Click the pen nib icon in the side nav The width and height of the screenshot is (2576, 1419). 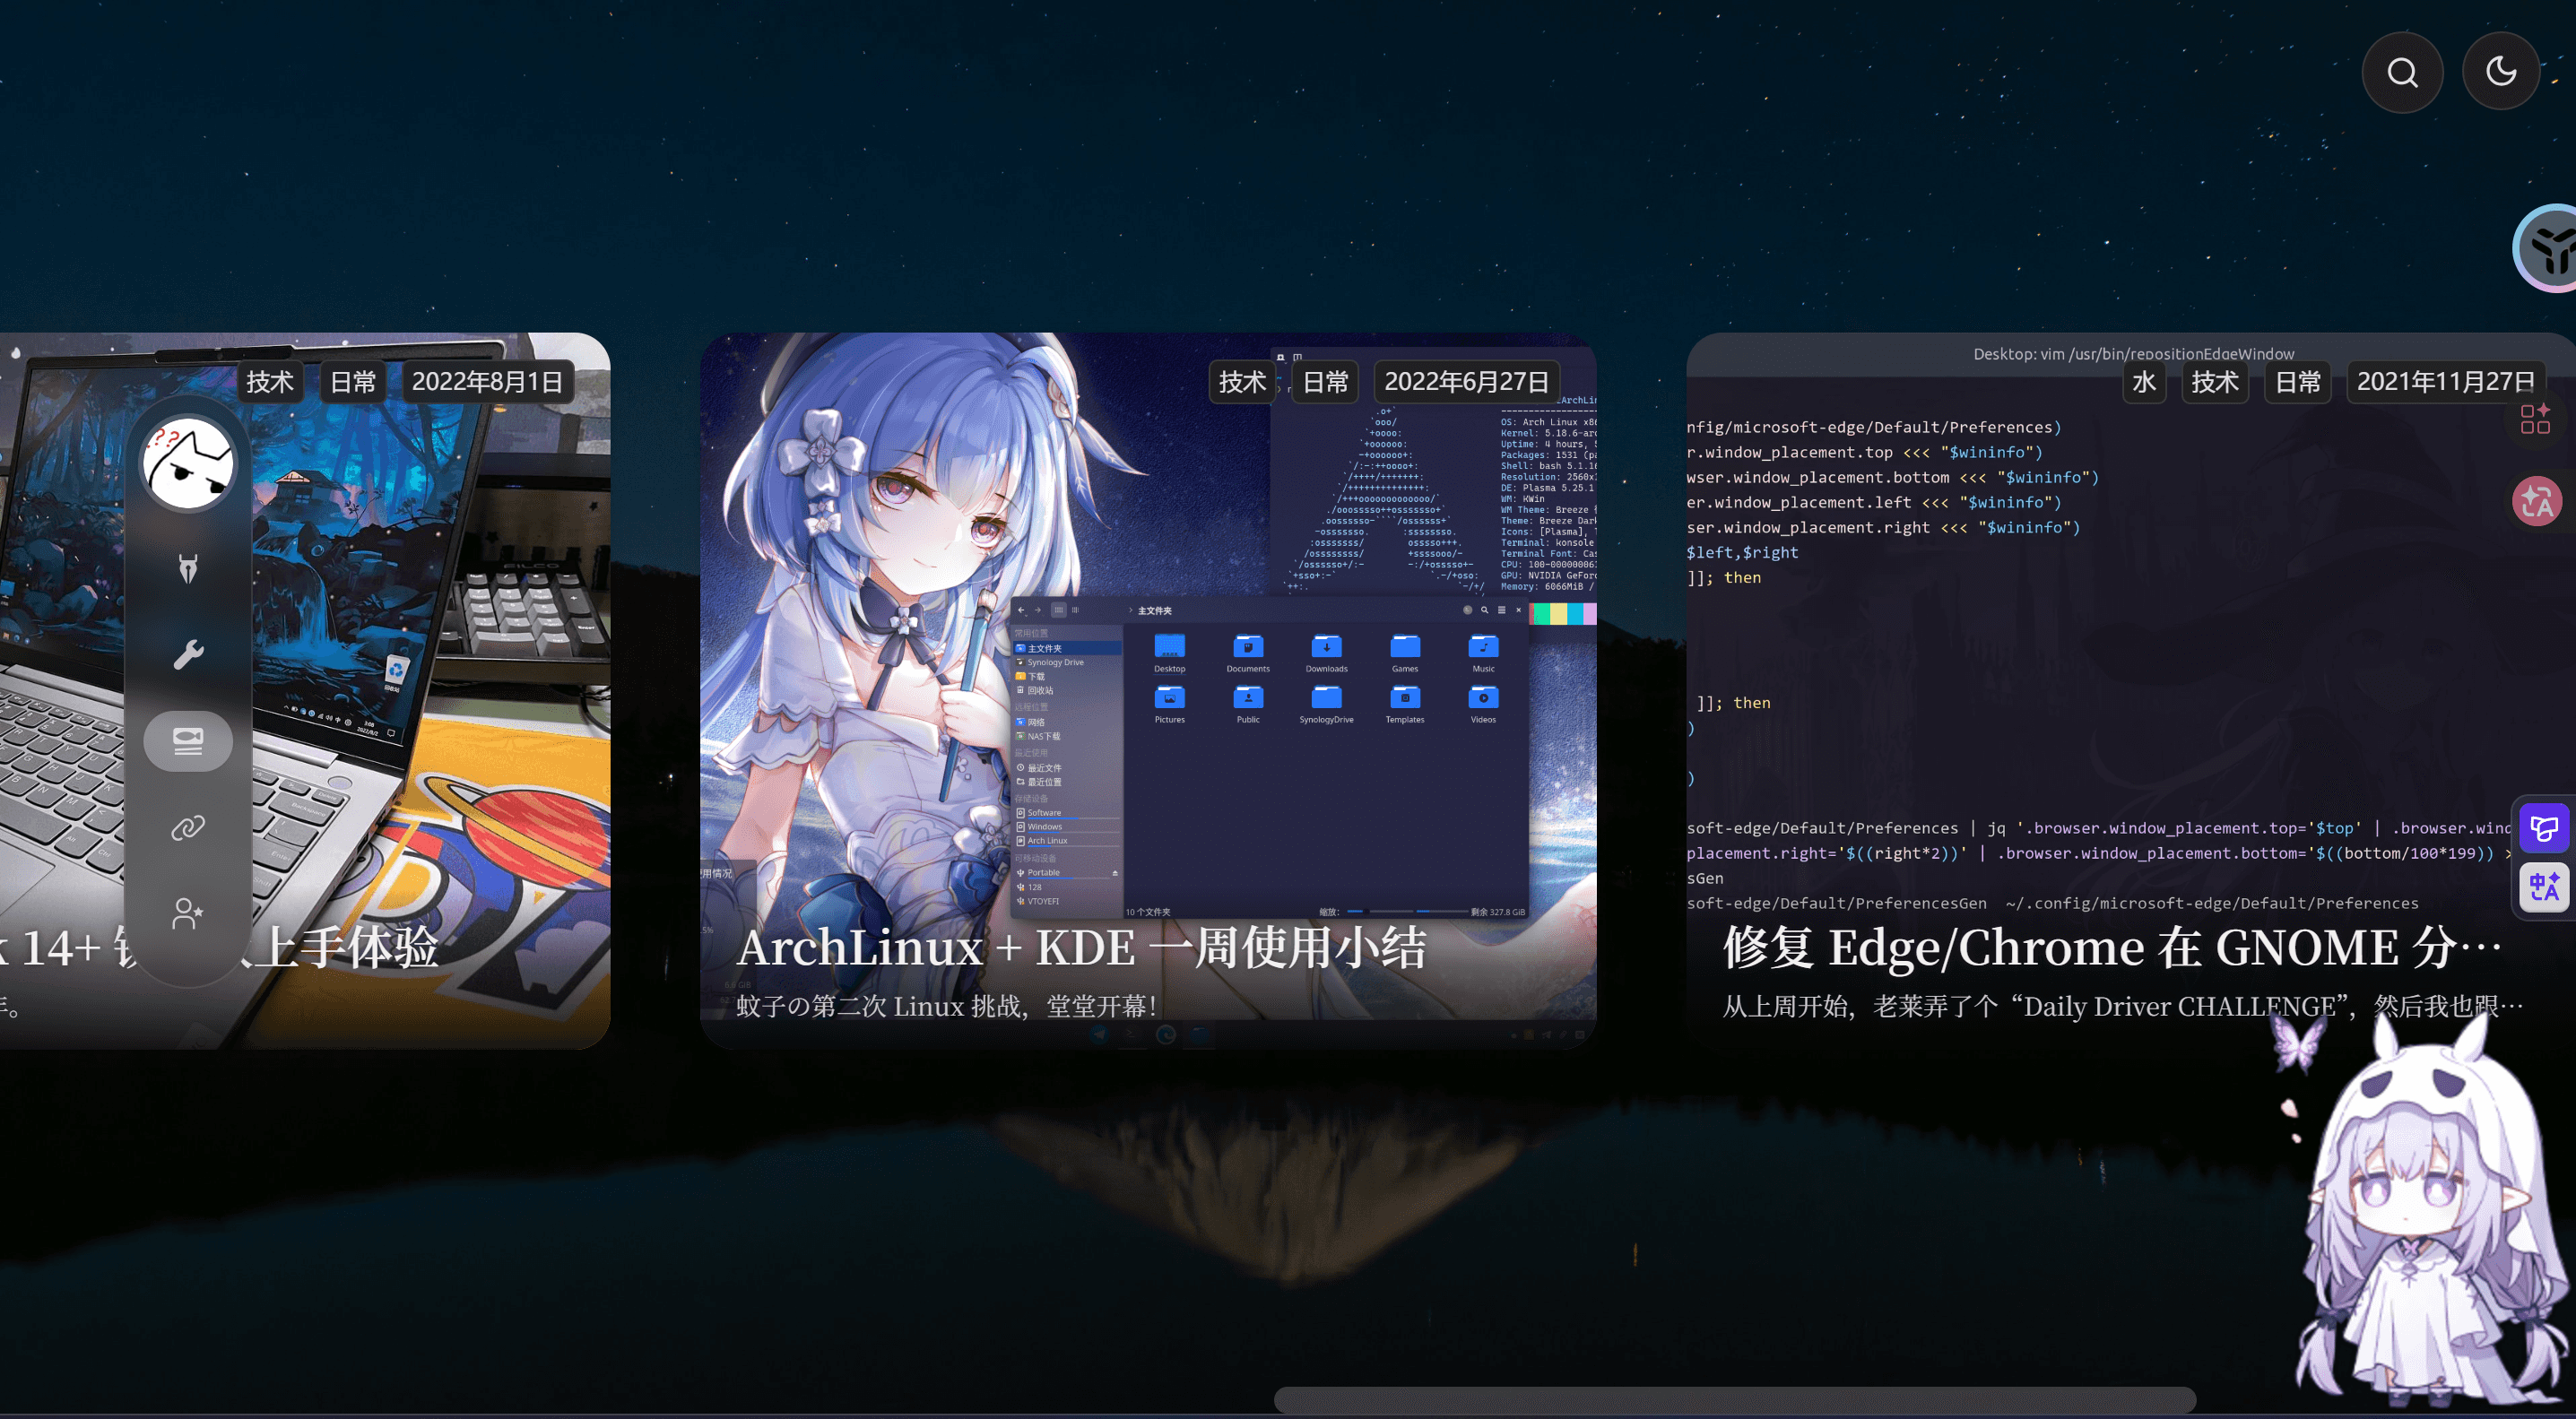(188, 568)
